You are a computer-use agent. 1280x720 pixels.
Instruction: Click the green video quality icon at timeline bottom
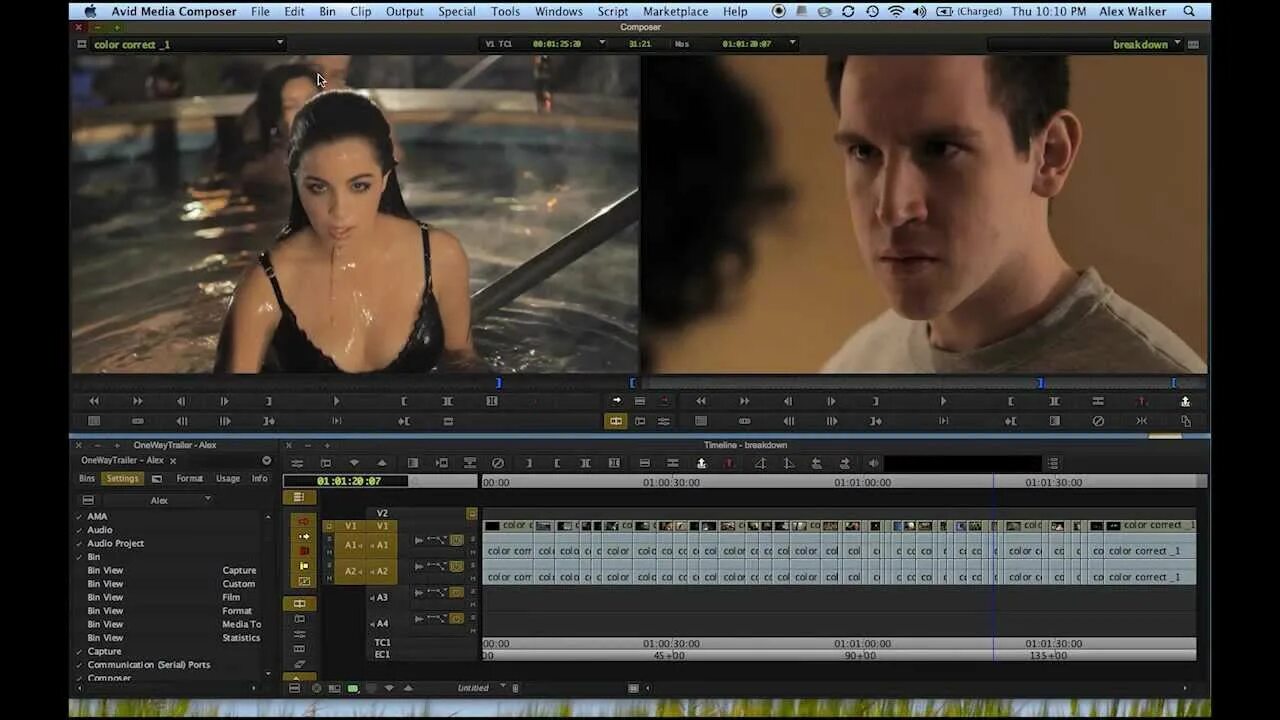(x=353, y=688)
